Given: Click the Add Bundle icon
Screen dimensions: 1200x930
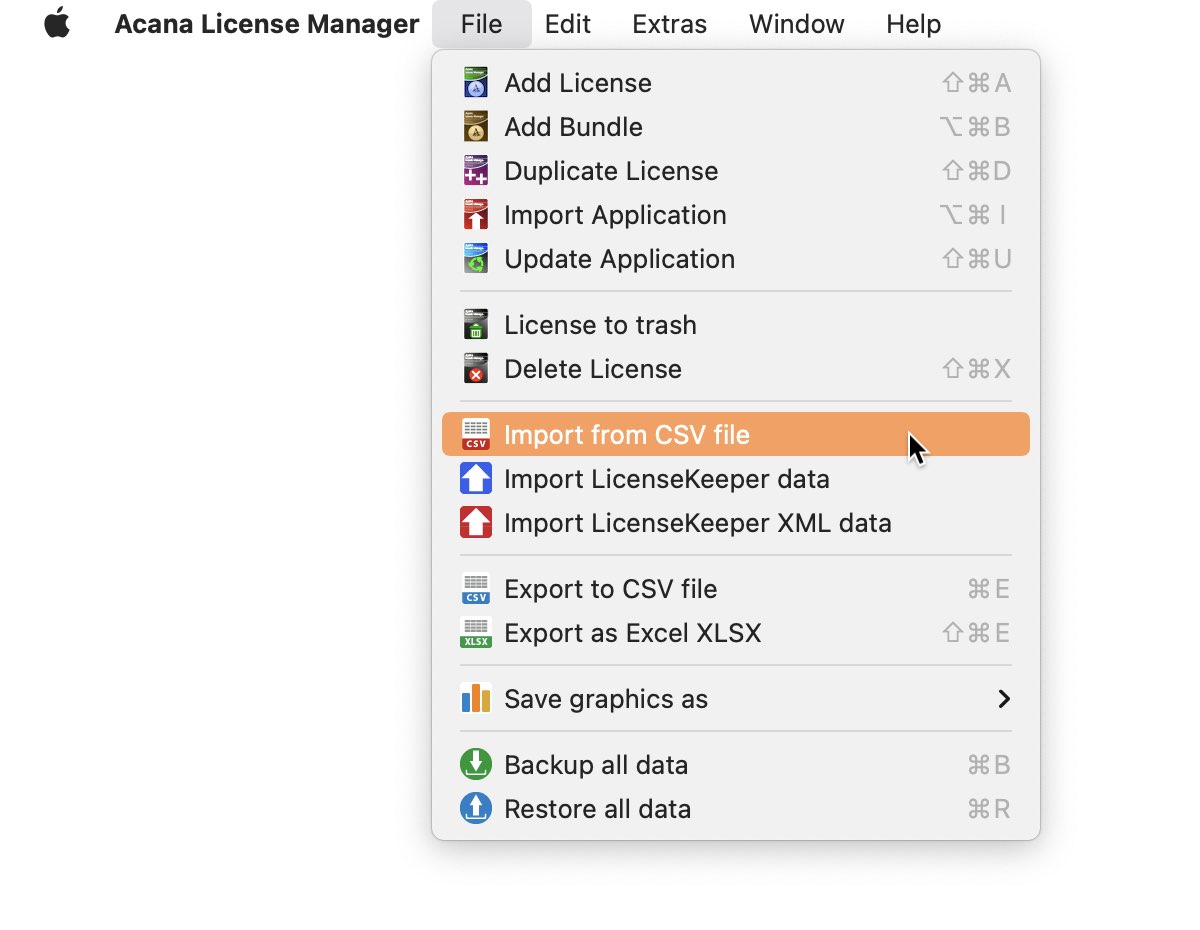Looking at the screenshot, I should point(476,127).
